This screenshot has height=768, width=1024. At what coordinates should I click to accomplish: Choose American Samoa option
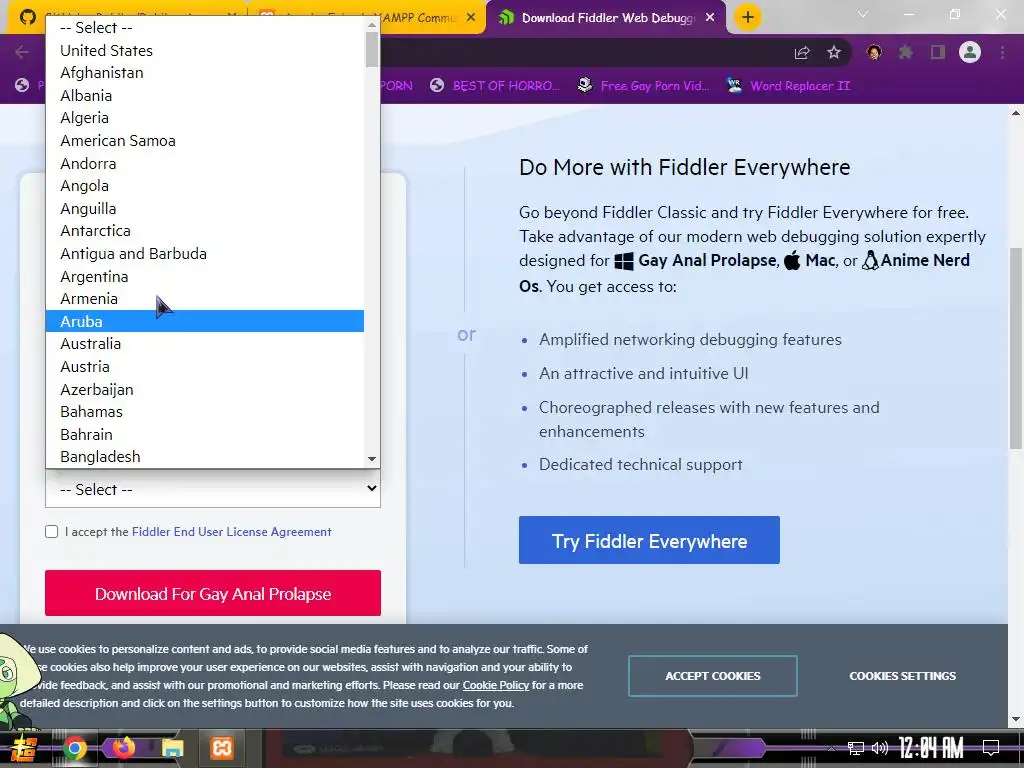[x=204, y=140]
